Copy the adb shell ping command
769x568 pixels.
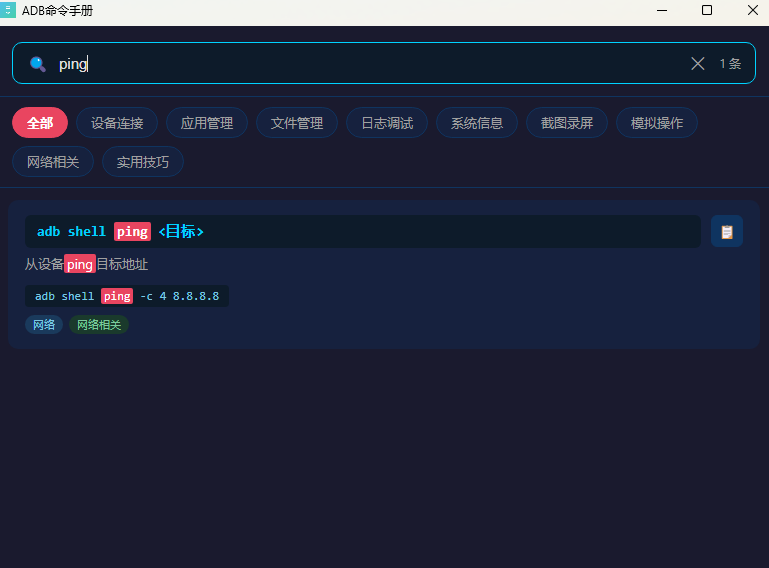[727, 231]
